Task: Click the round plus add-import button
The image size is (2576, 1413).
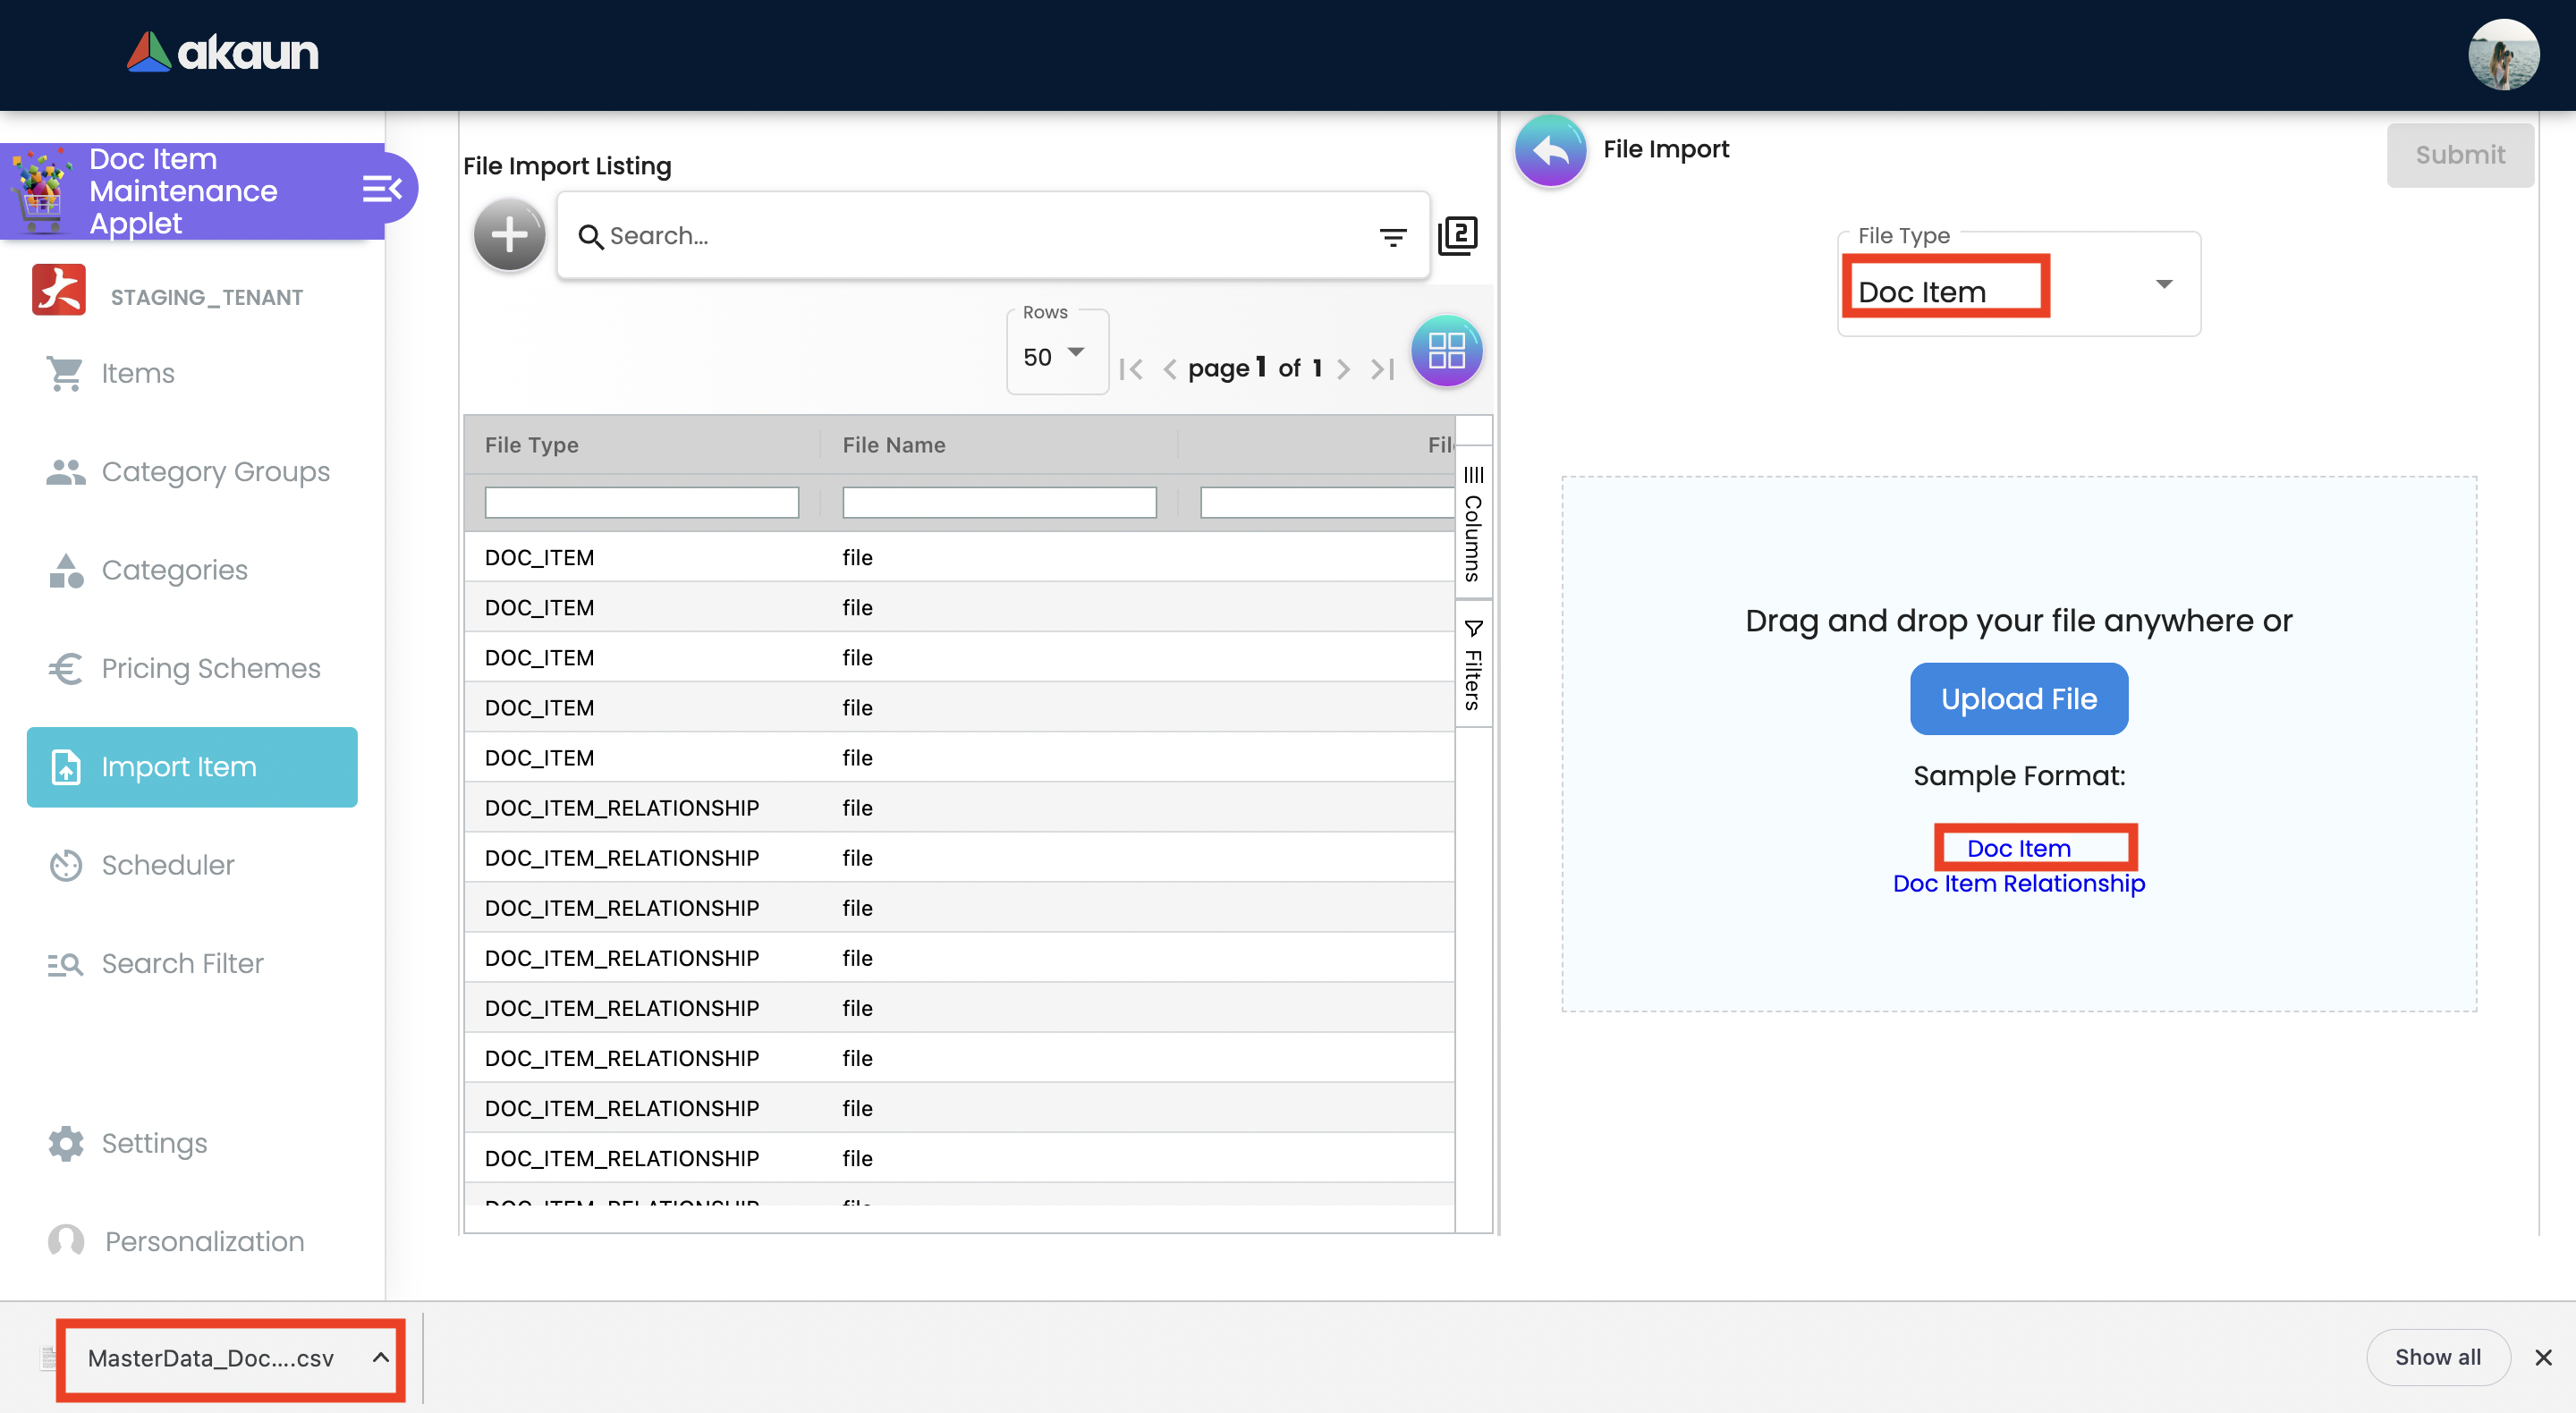Action: tap(509, 235)
